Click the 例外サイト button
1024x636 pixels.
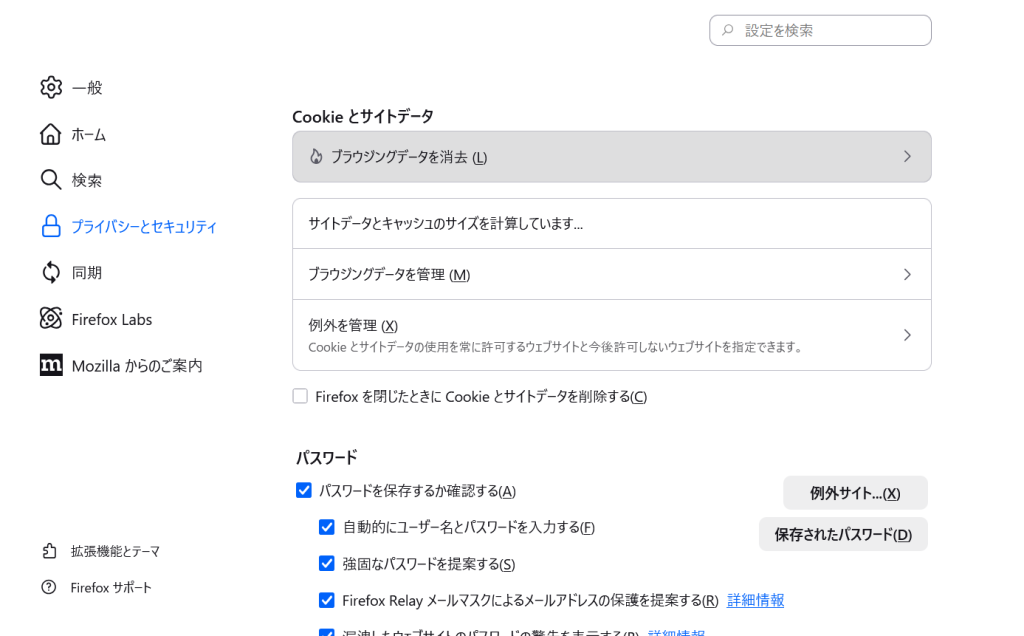[855, 493]
